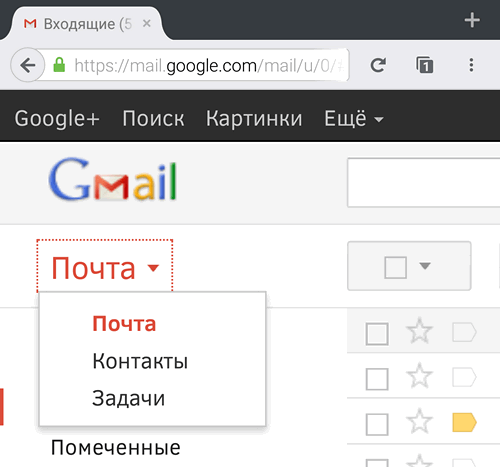Screen dimensions: 500x467
Task: Click the green padlock security icon
Action: [x=59, y=65]
